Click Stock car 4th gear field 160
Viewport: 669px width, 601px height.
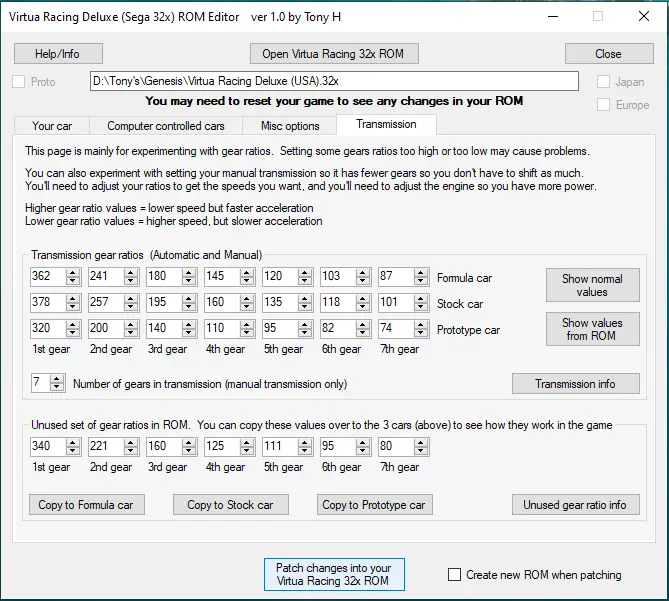click(222, 302)
